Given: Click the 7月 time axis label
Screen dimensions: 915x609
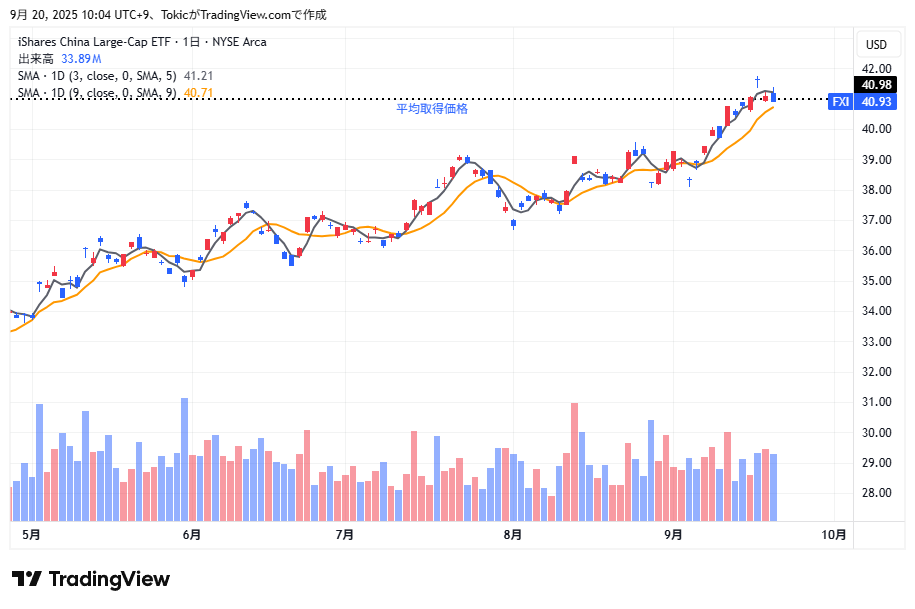Looking at the screenshot, I should (x=345, y=534).
